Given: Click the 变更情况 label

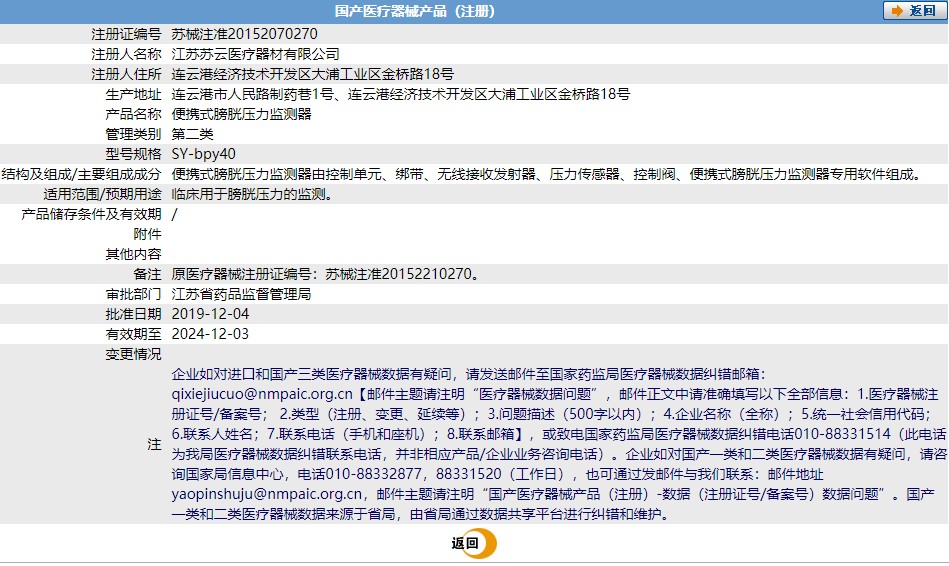Looking at the screenshot, I should coord(133,354).
